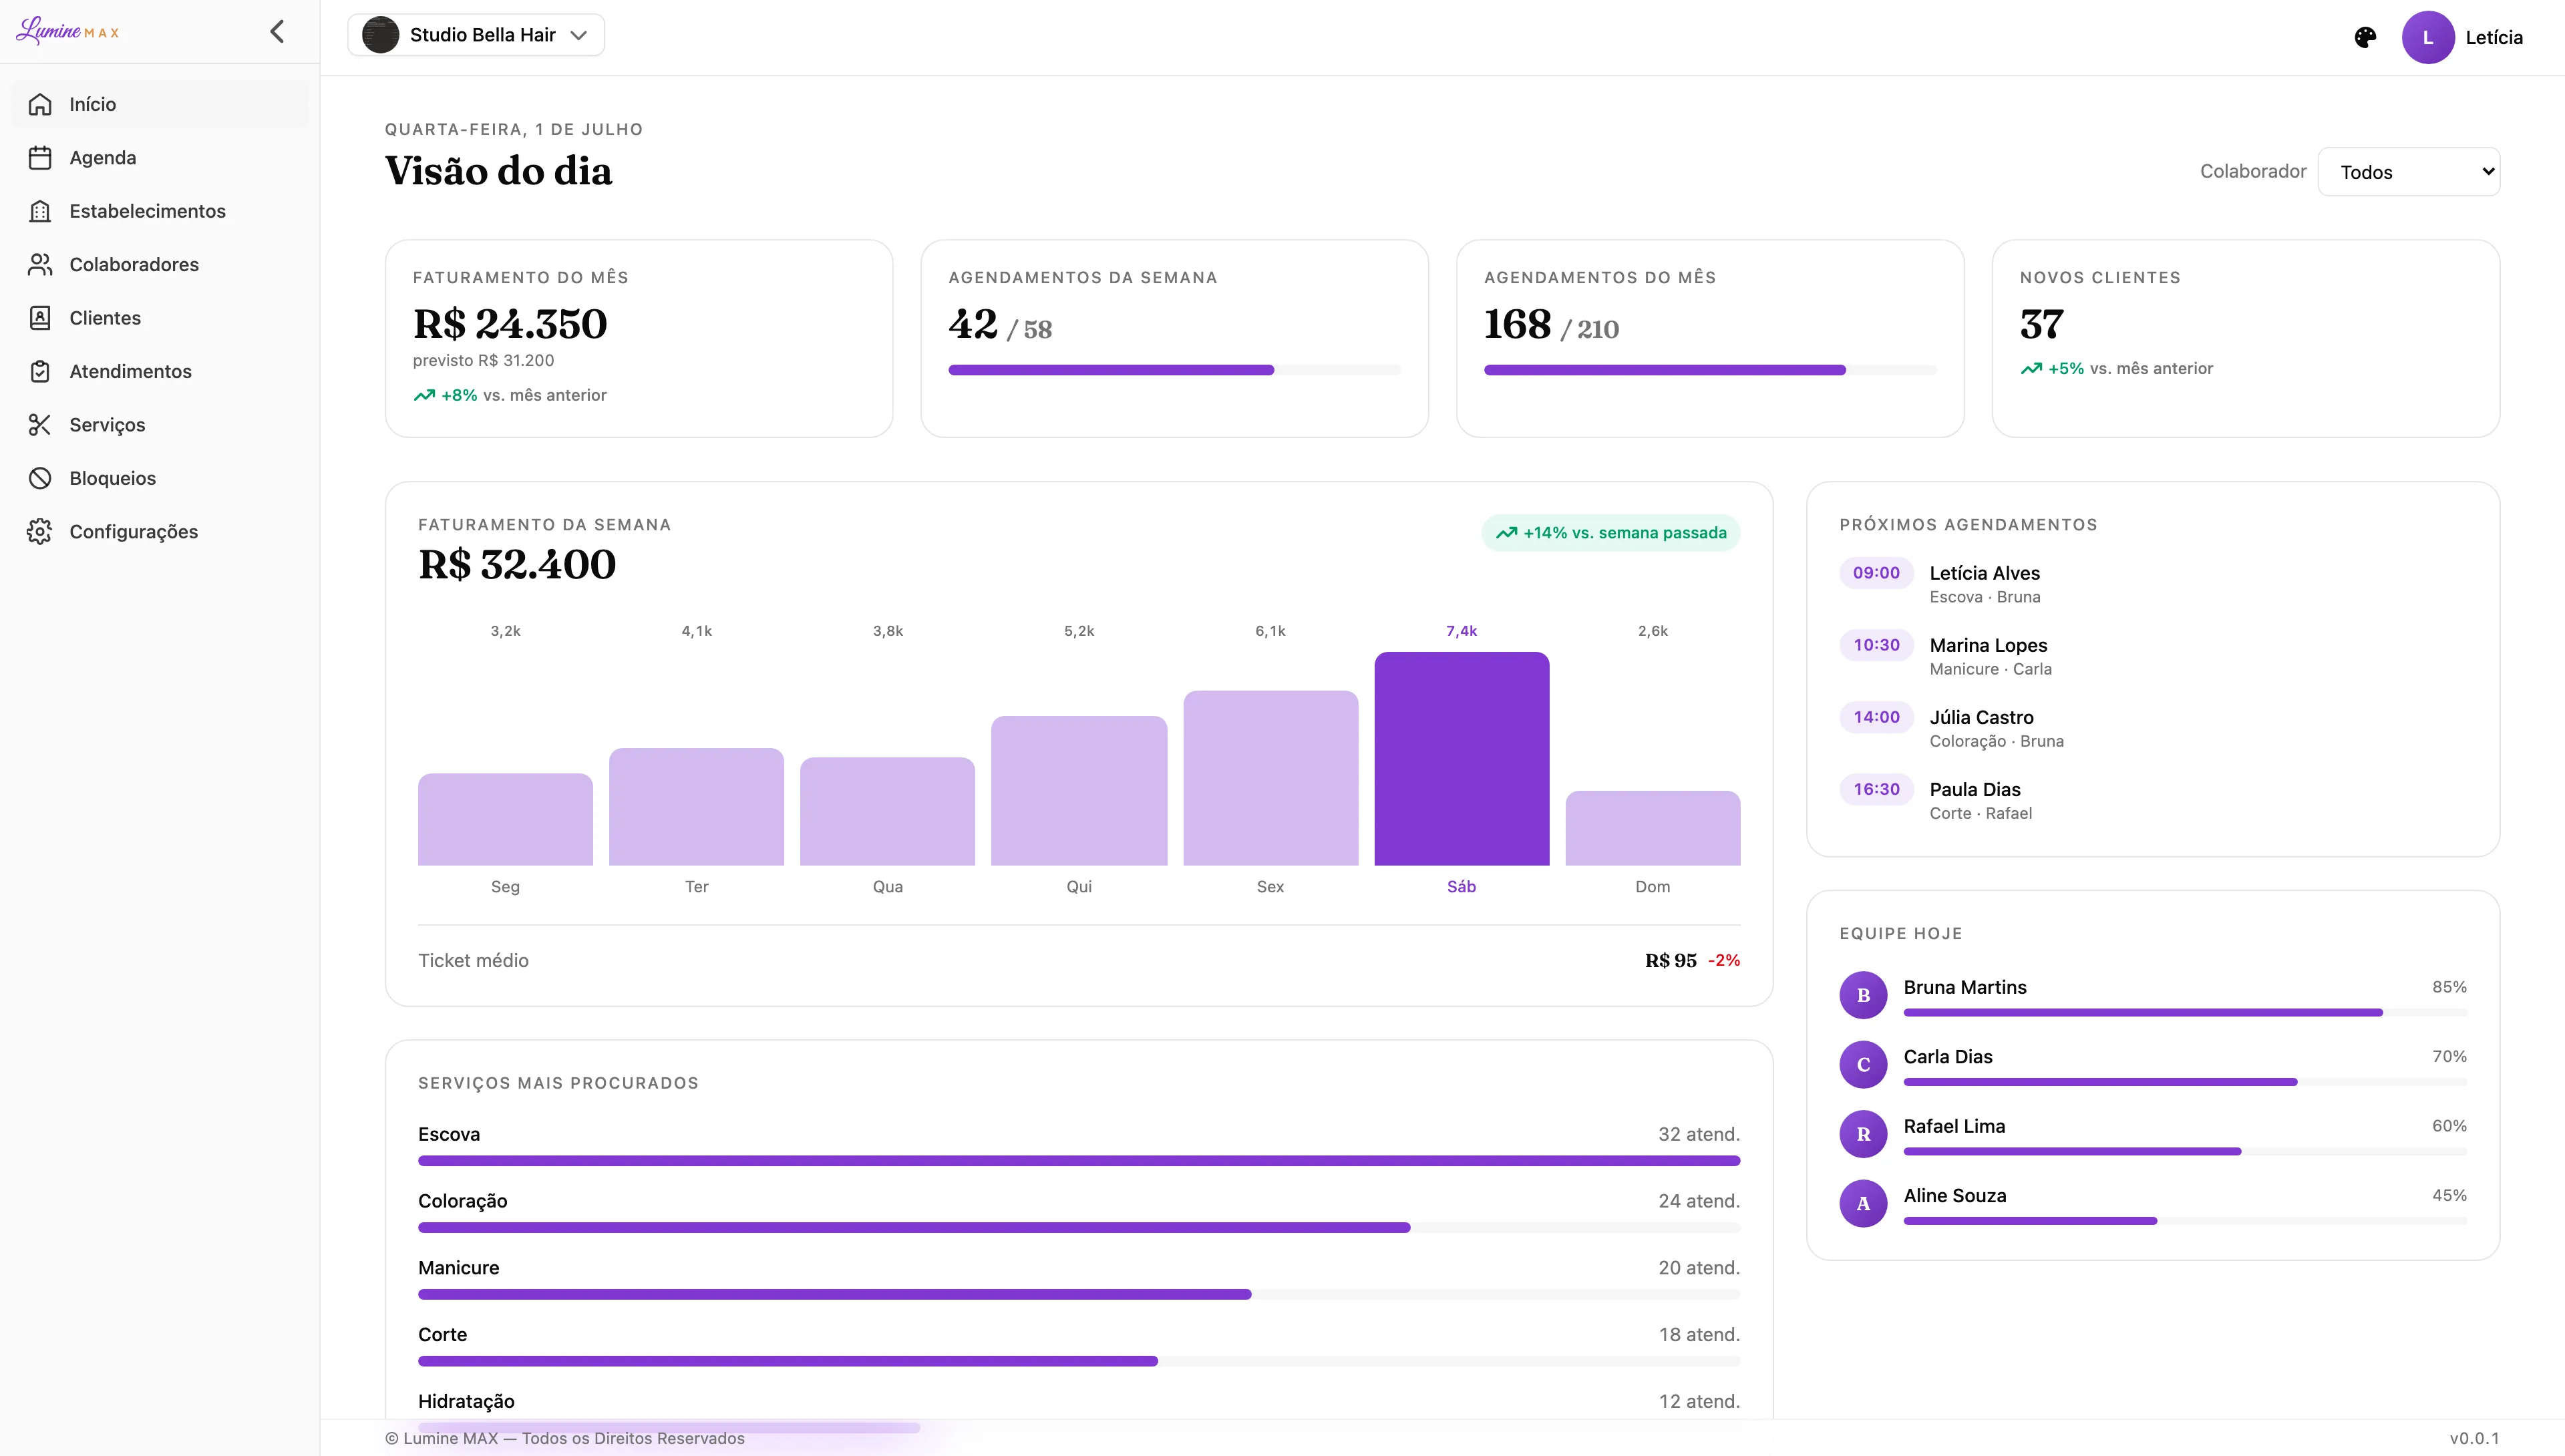Open the theme palette icon

pos(2365,38)
